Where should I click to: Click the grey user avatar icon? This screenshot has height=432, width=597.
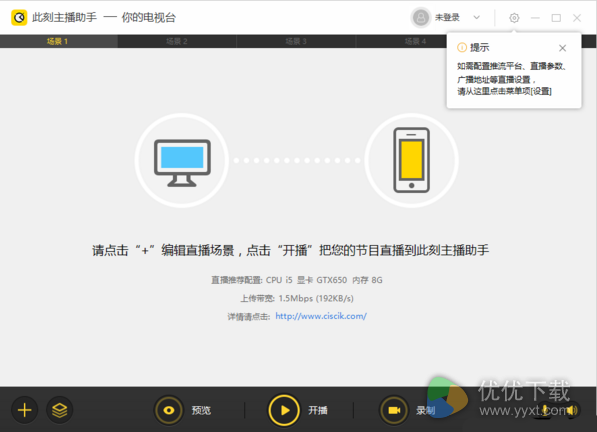(x=421, y=18)
